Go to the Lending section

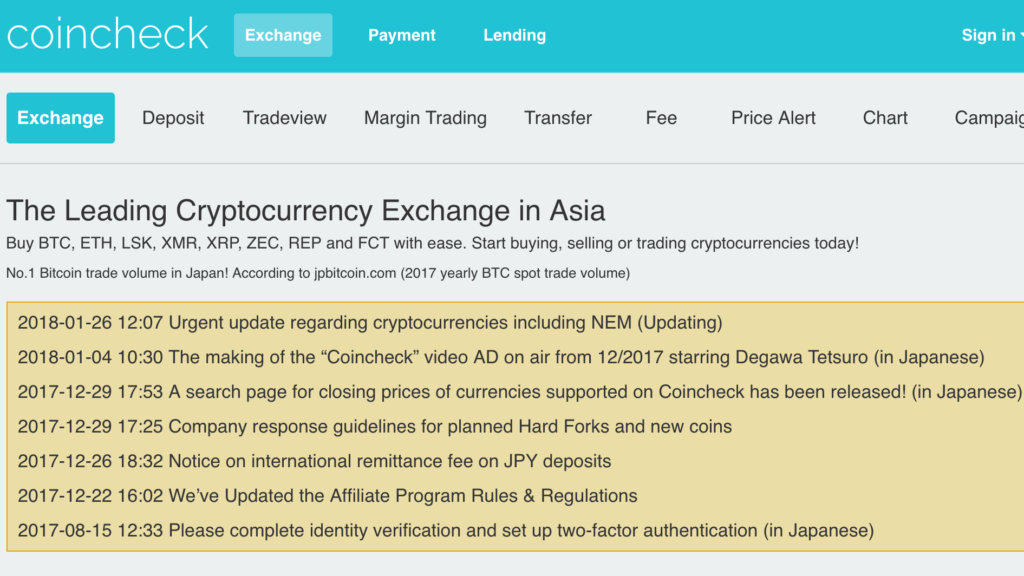pyautogui.click(x=514, y=35)
